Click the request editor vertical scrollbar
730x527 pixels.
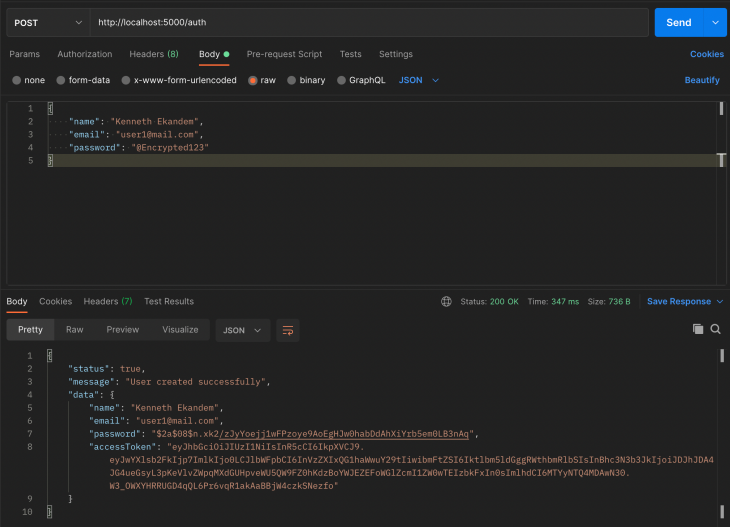[x=721, y=108]
